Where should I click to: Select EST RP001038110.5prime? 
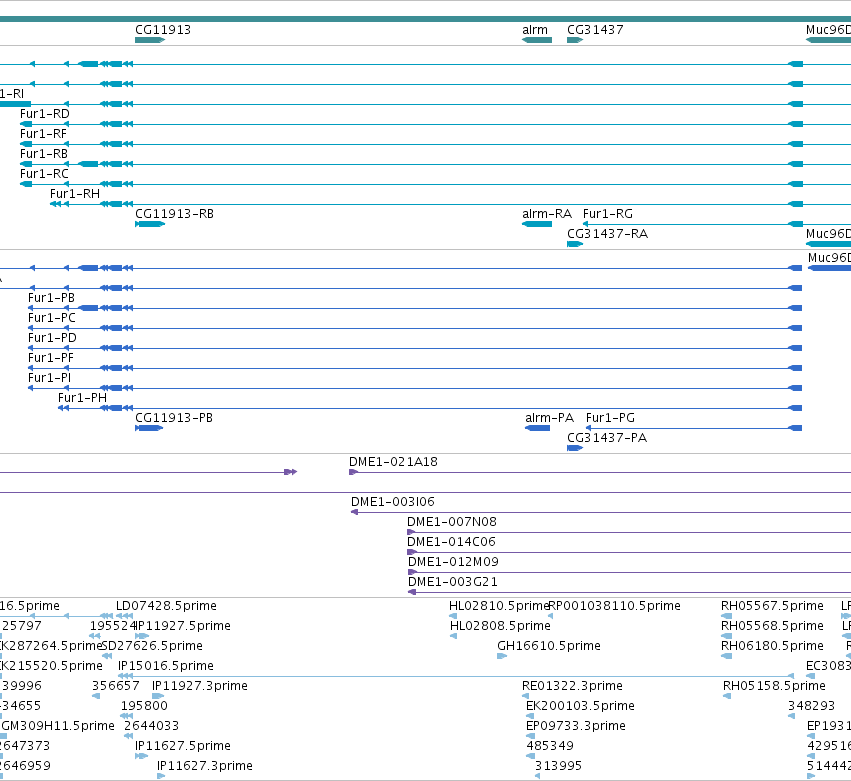[x=614, y=606]
